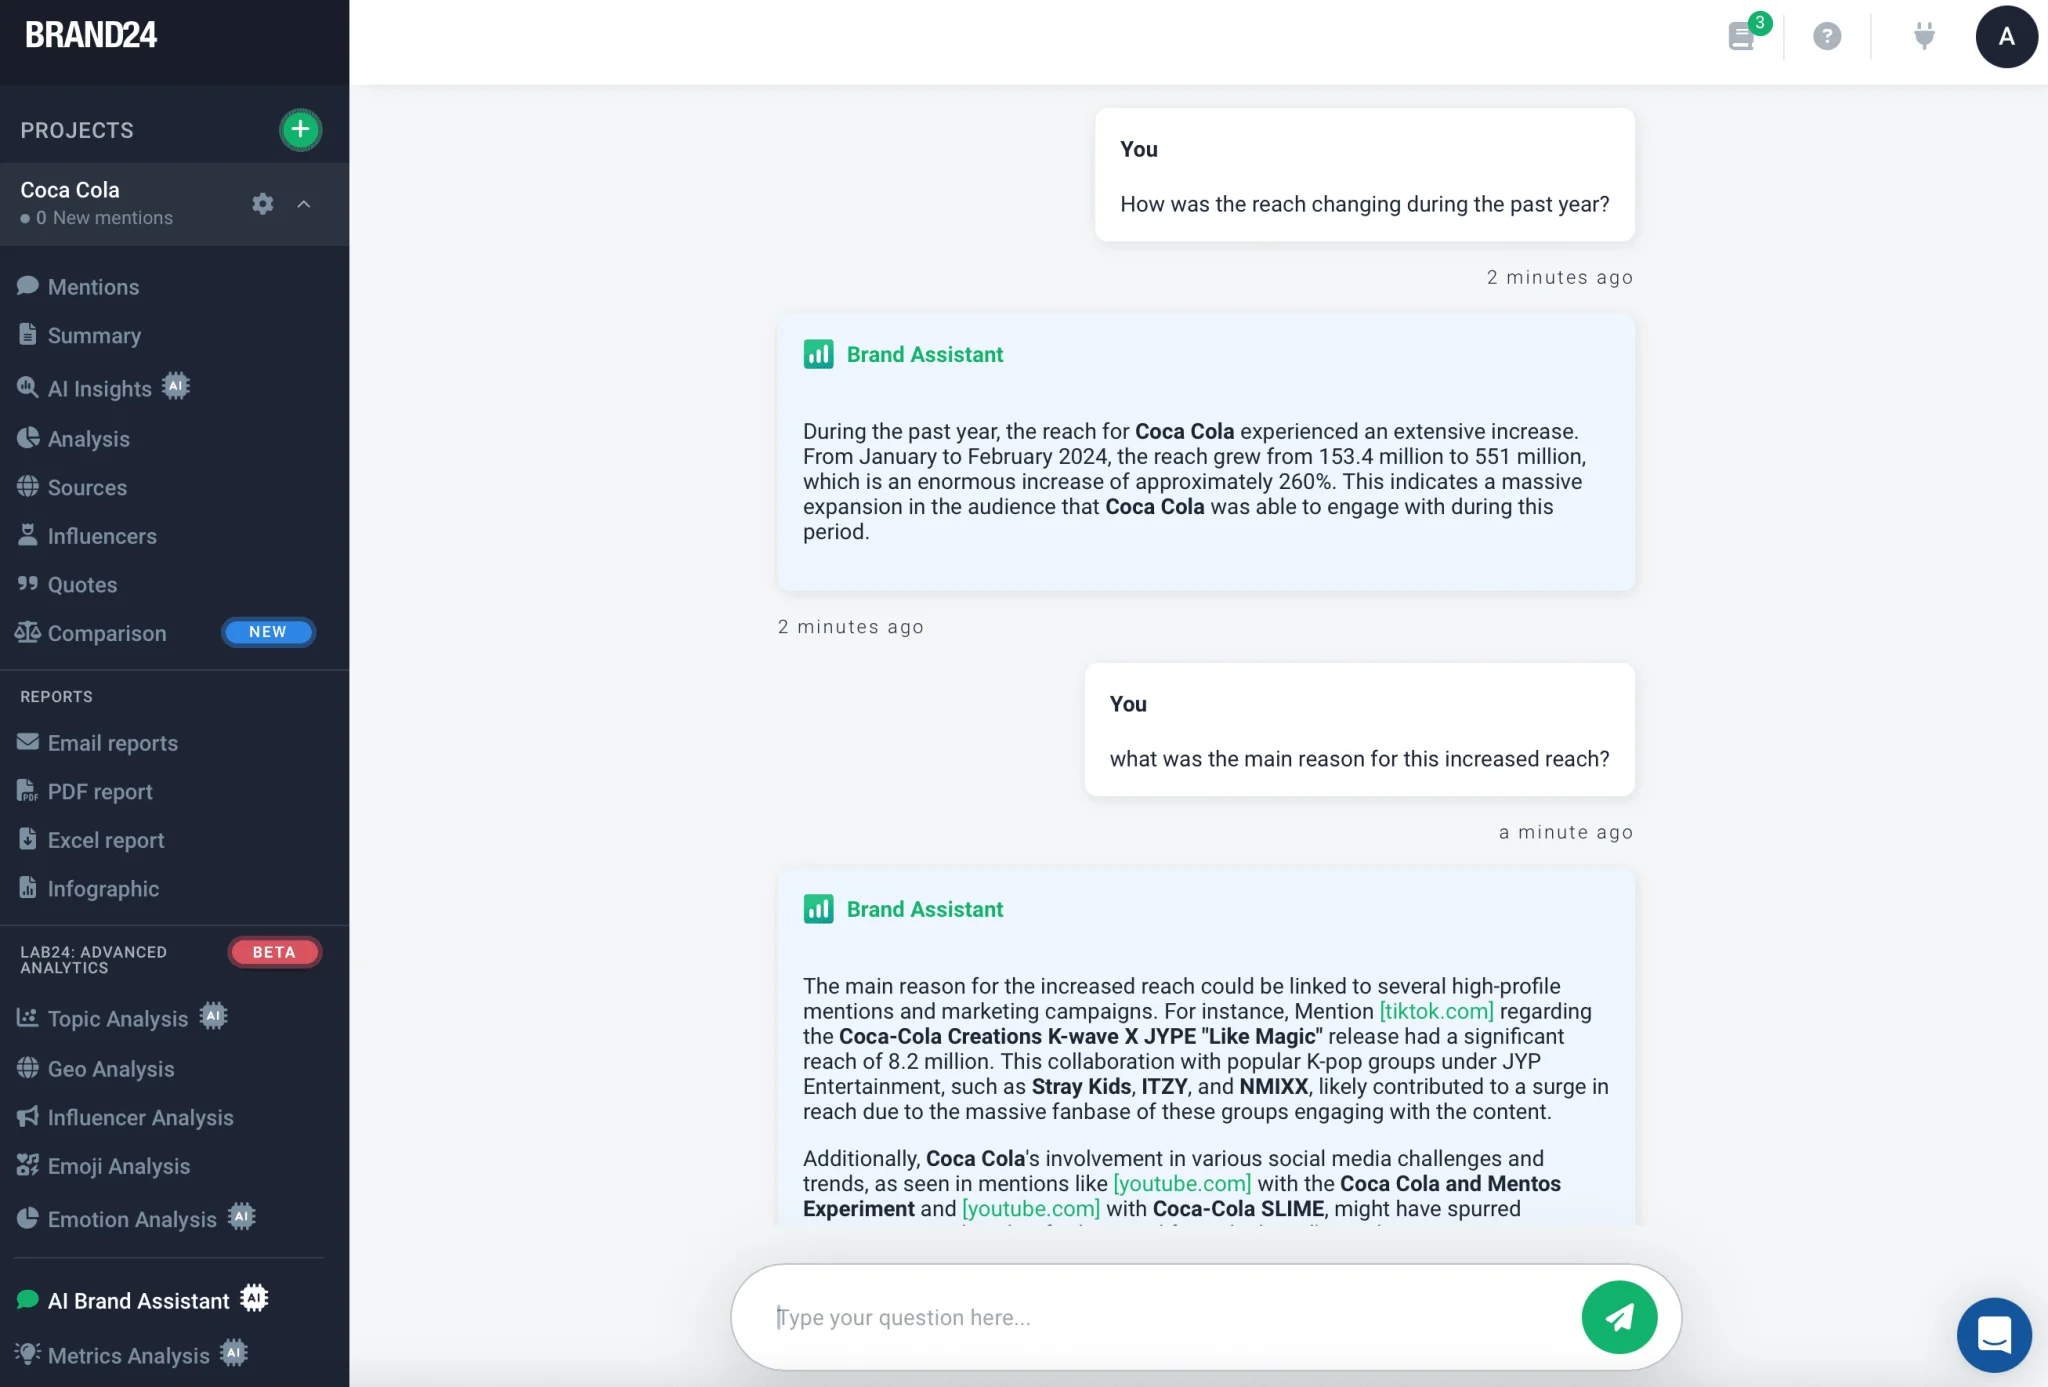Image resolution: width=2048 pixels, height=1387 pixels.
Task: Open the user avatar account menu
Action: [x=2006, y=37]
